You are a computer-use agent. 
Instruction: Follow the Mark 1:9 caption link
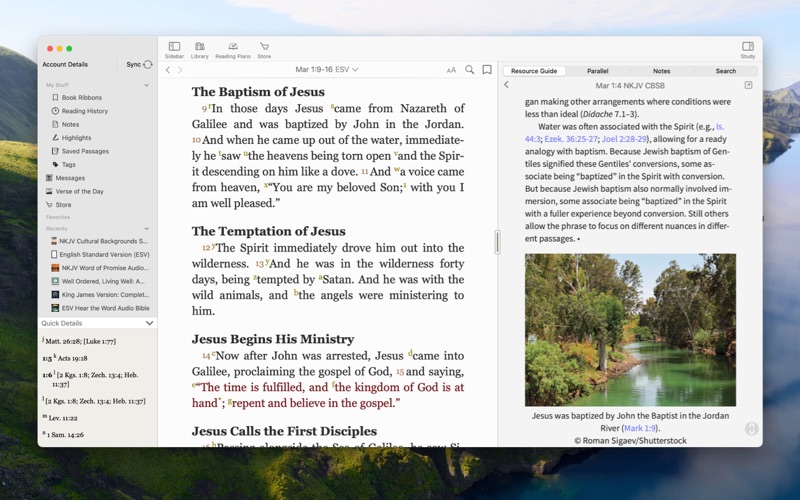tap(640, 428)
